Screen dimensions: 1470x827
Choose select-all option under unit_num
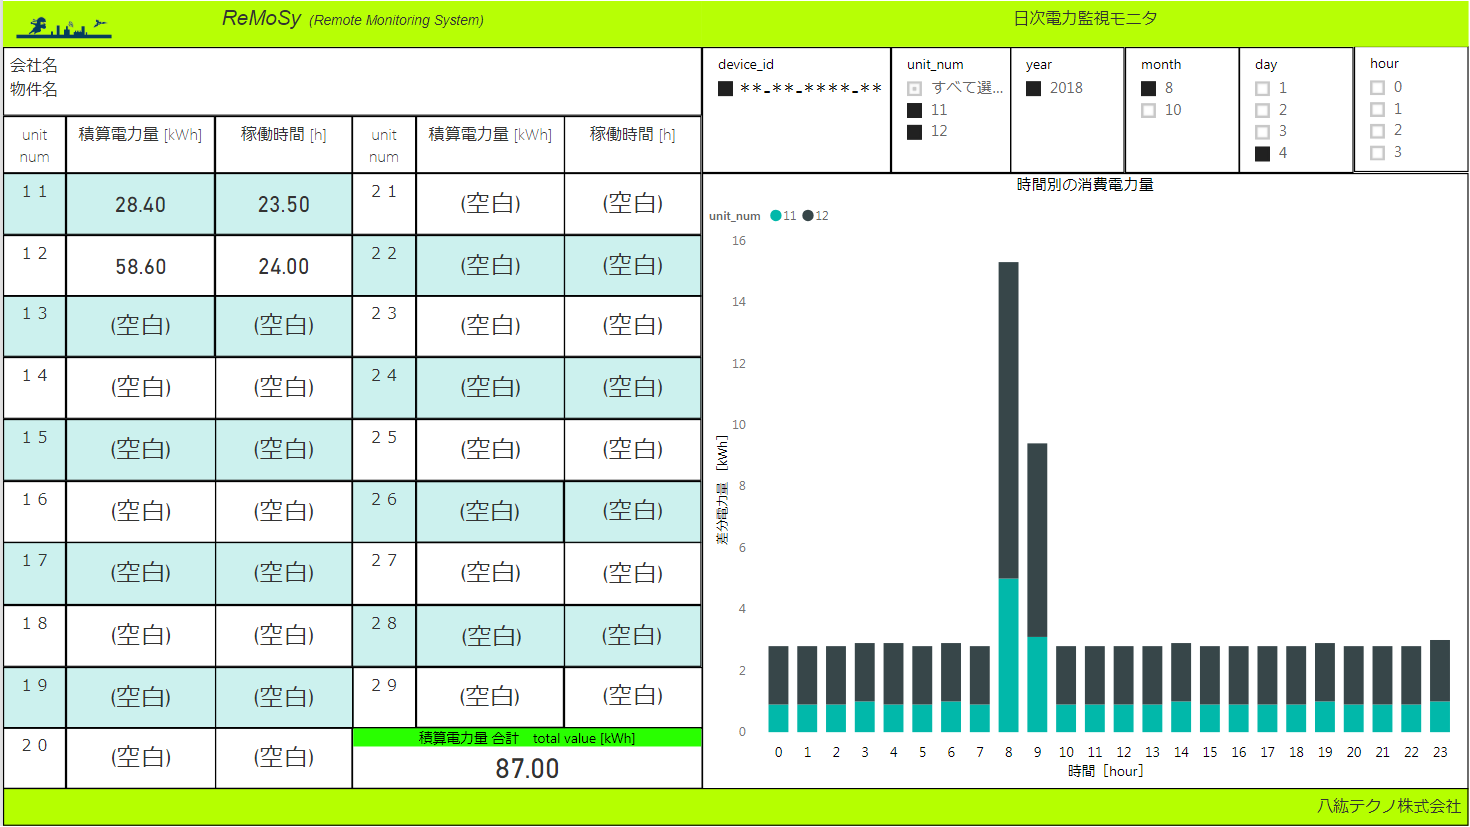(x=914, y=88)
